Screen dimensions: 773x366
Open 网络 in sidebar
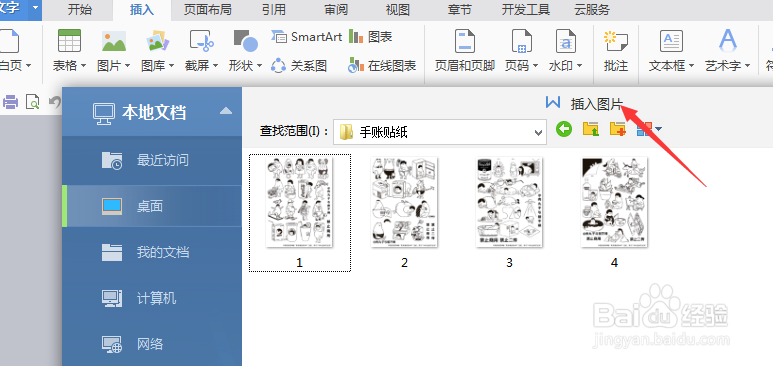point(152,344)
